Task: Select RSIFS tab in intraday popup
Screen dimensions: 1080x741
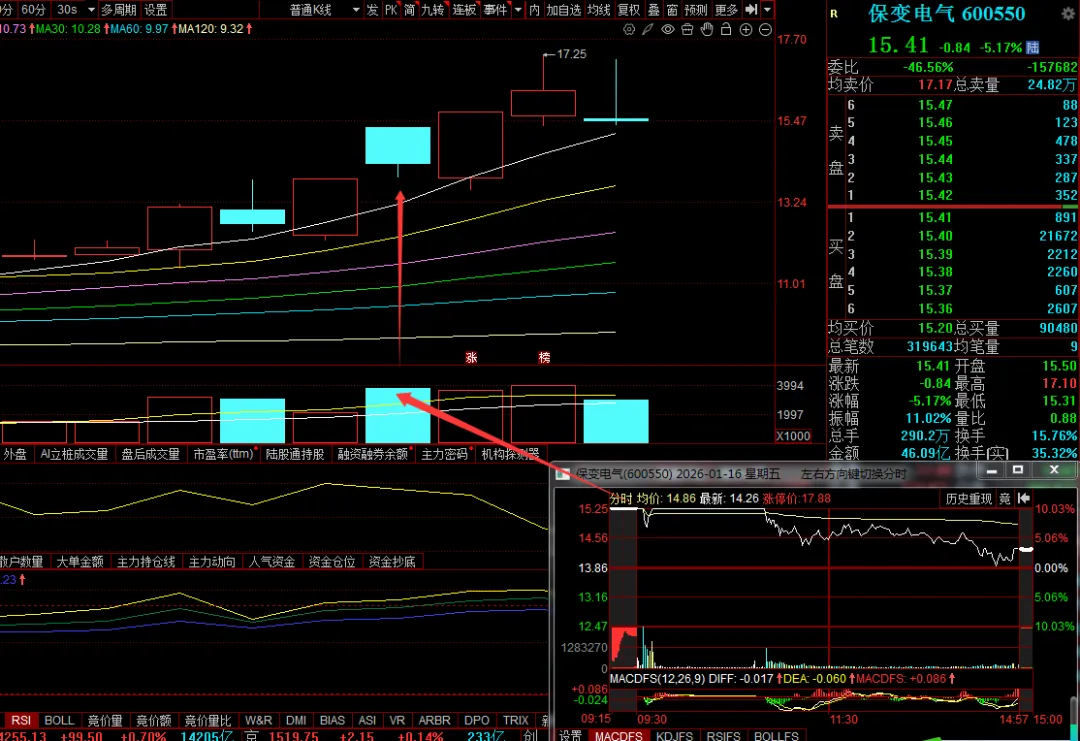Action: tap(723, 735)
